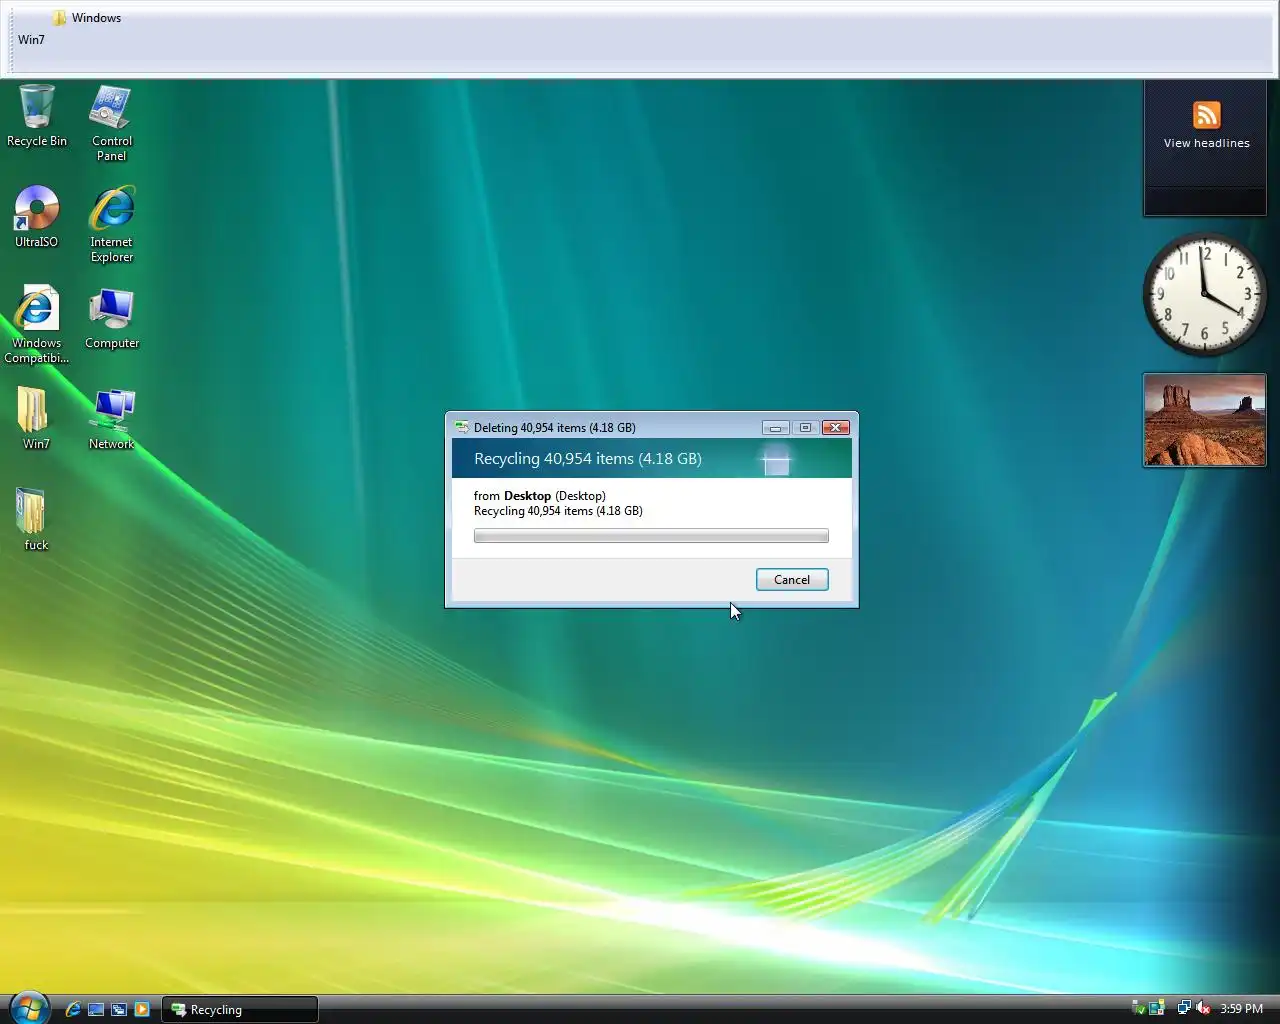Select the Network desktop icon
This screenshot has height=1024, width=1280.
(111, 418)
